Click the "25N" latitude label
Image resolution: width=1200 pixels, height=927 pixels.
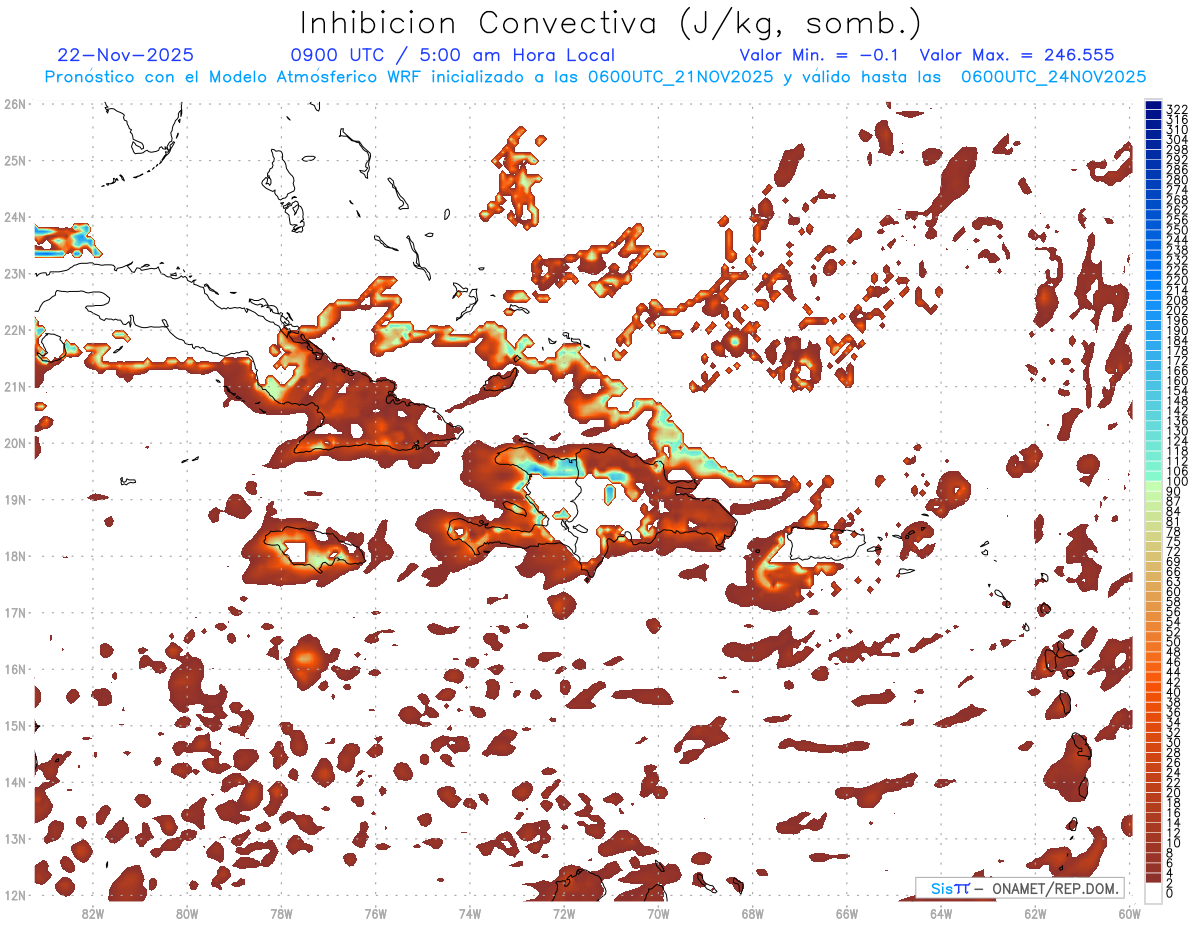(15, 160)
